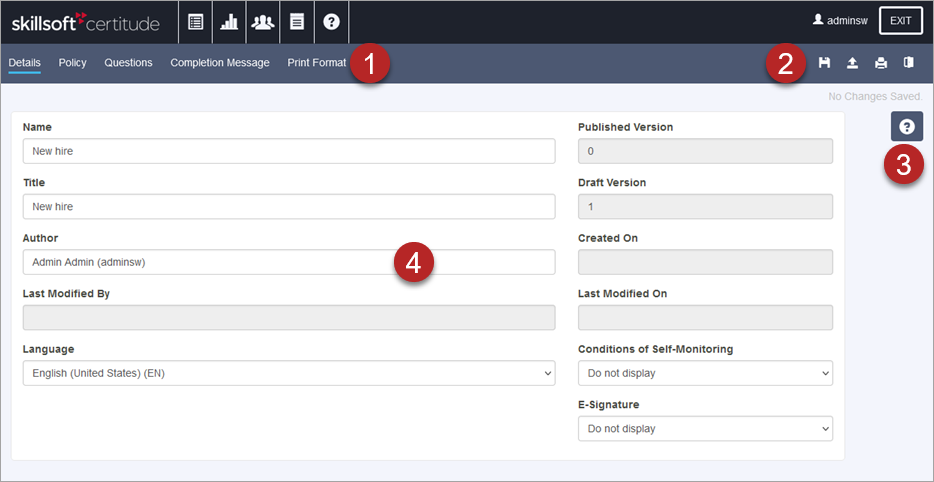Open the Questions tab
This screenshot has height=482, width=934.
pyautogui.click(x=128, y=63)
